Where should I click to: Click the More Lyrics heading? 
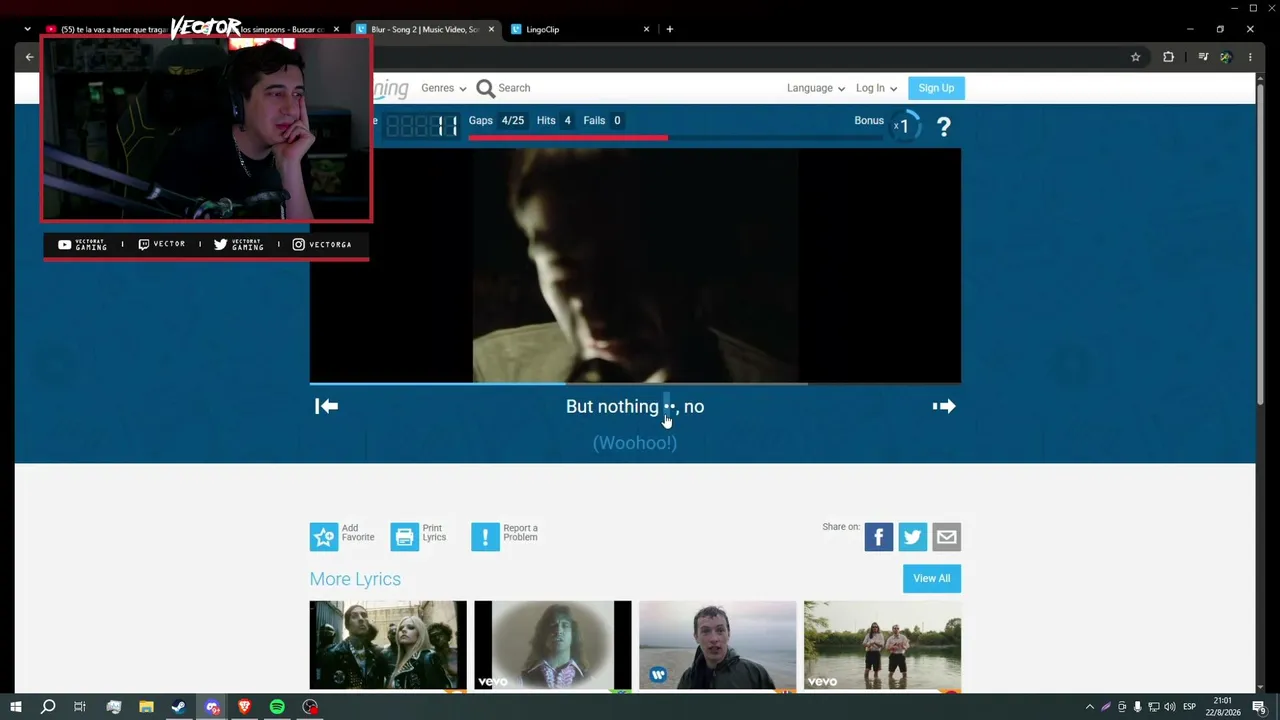pyautogui.click(x=355, y=579)
